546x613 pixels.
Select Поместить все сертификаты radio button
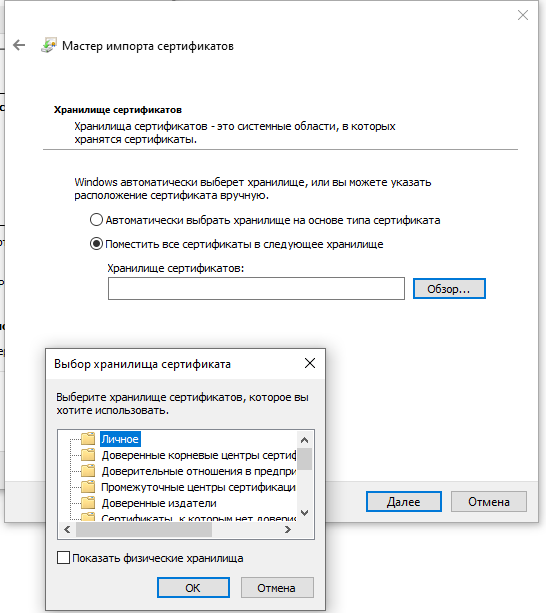pyautogui.click(x=96, y=244)
